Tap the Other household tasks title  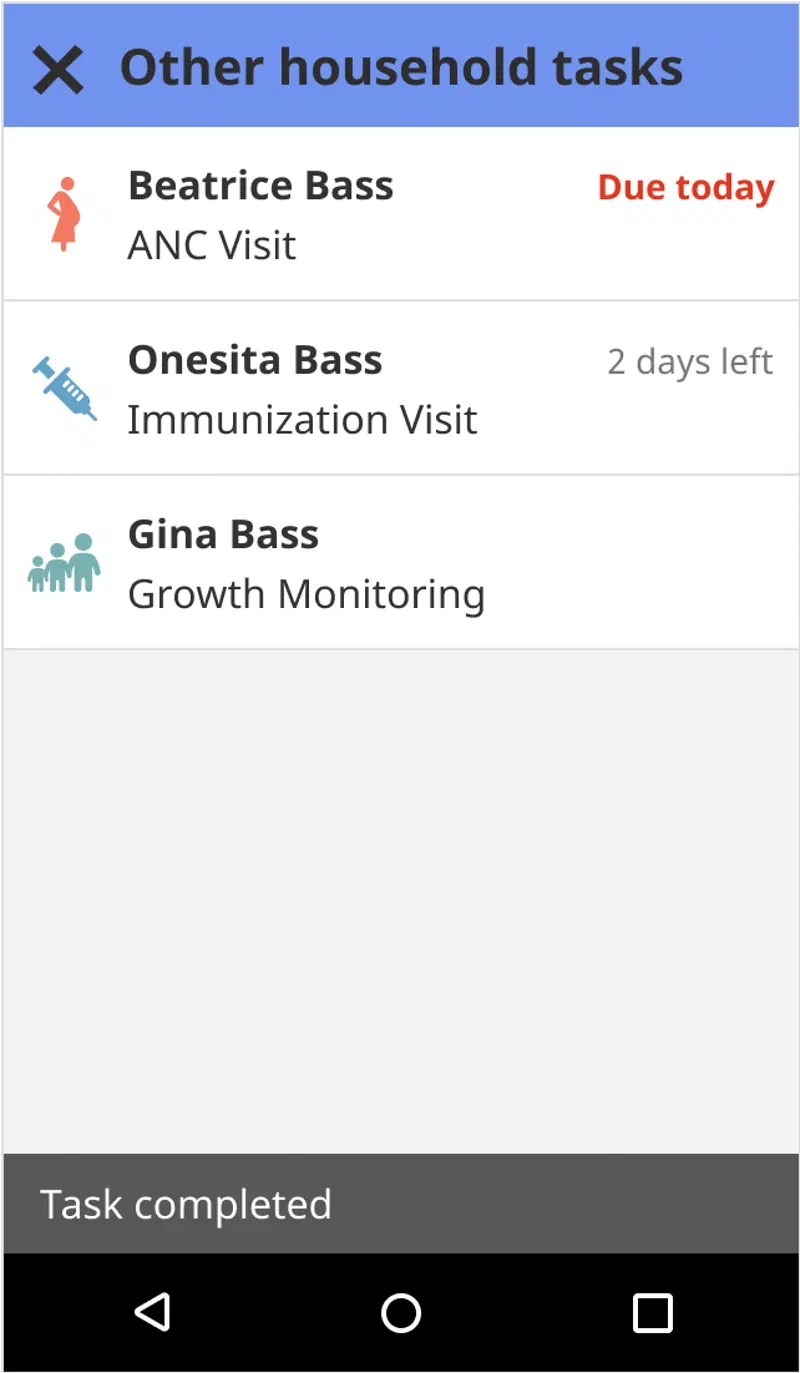[401, 68]
